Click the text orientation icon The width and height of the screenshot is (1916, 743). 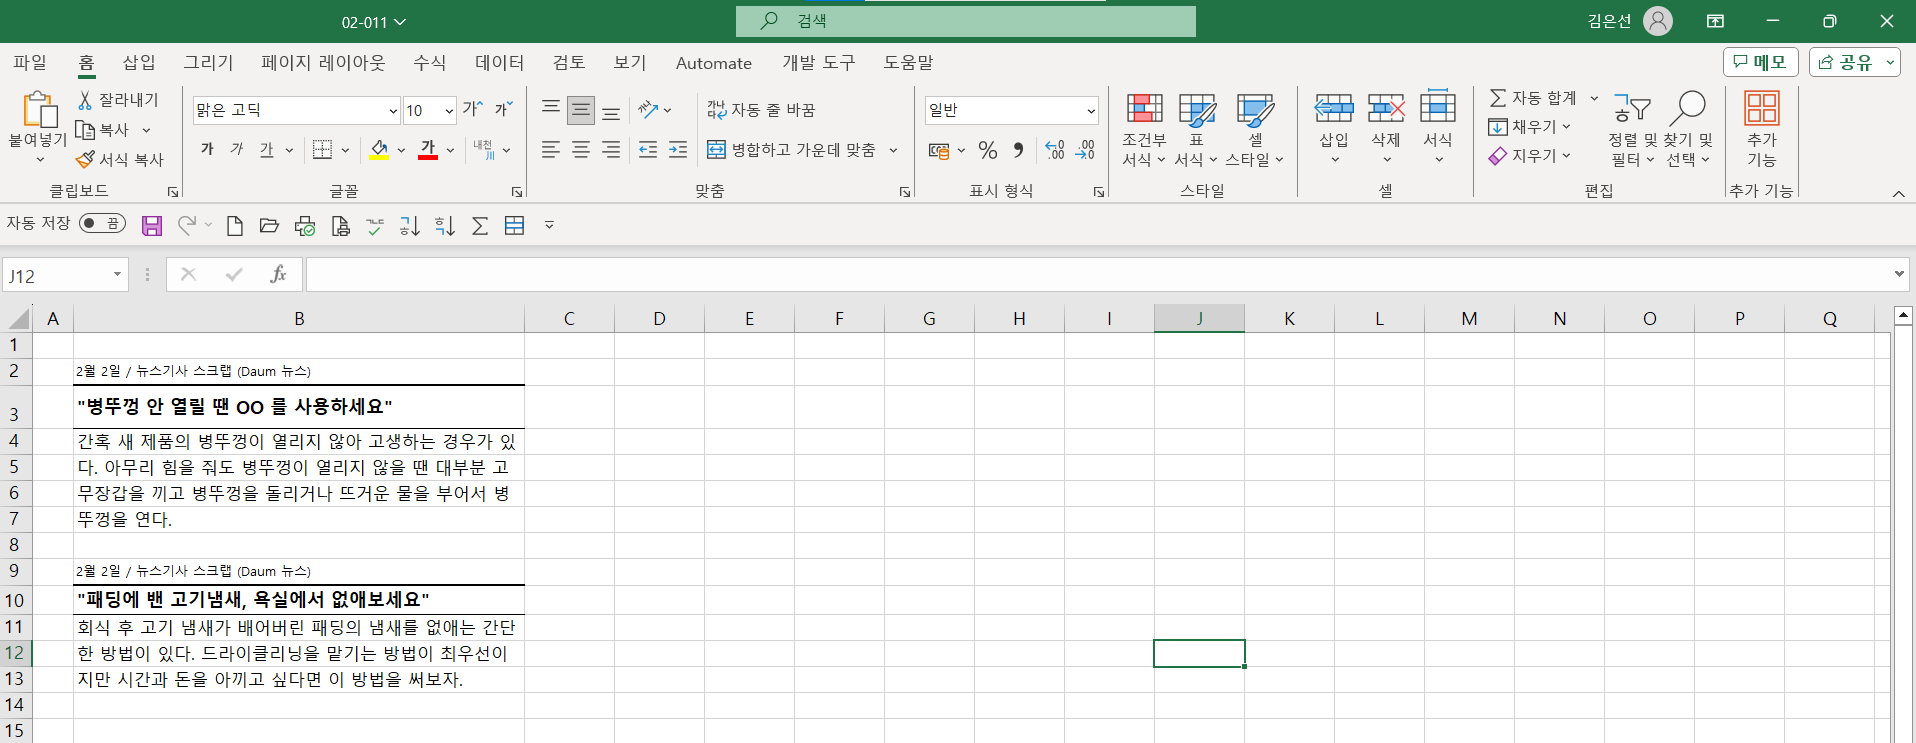[649, 109]
